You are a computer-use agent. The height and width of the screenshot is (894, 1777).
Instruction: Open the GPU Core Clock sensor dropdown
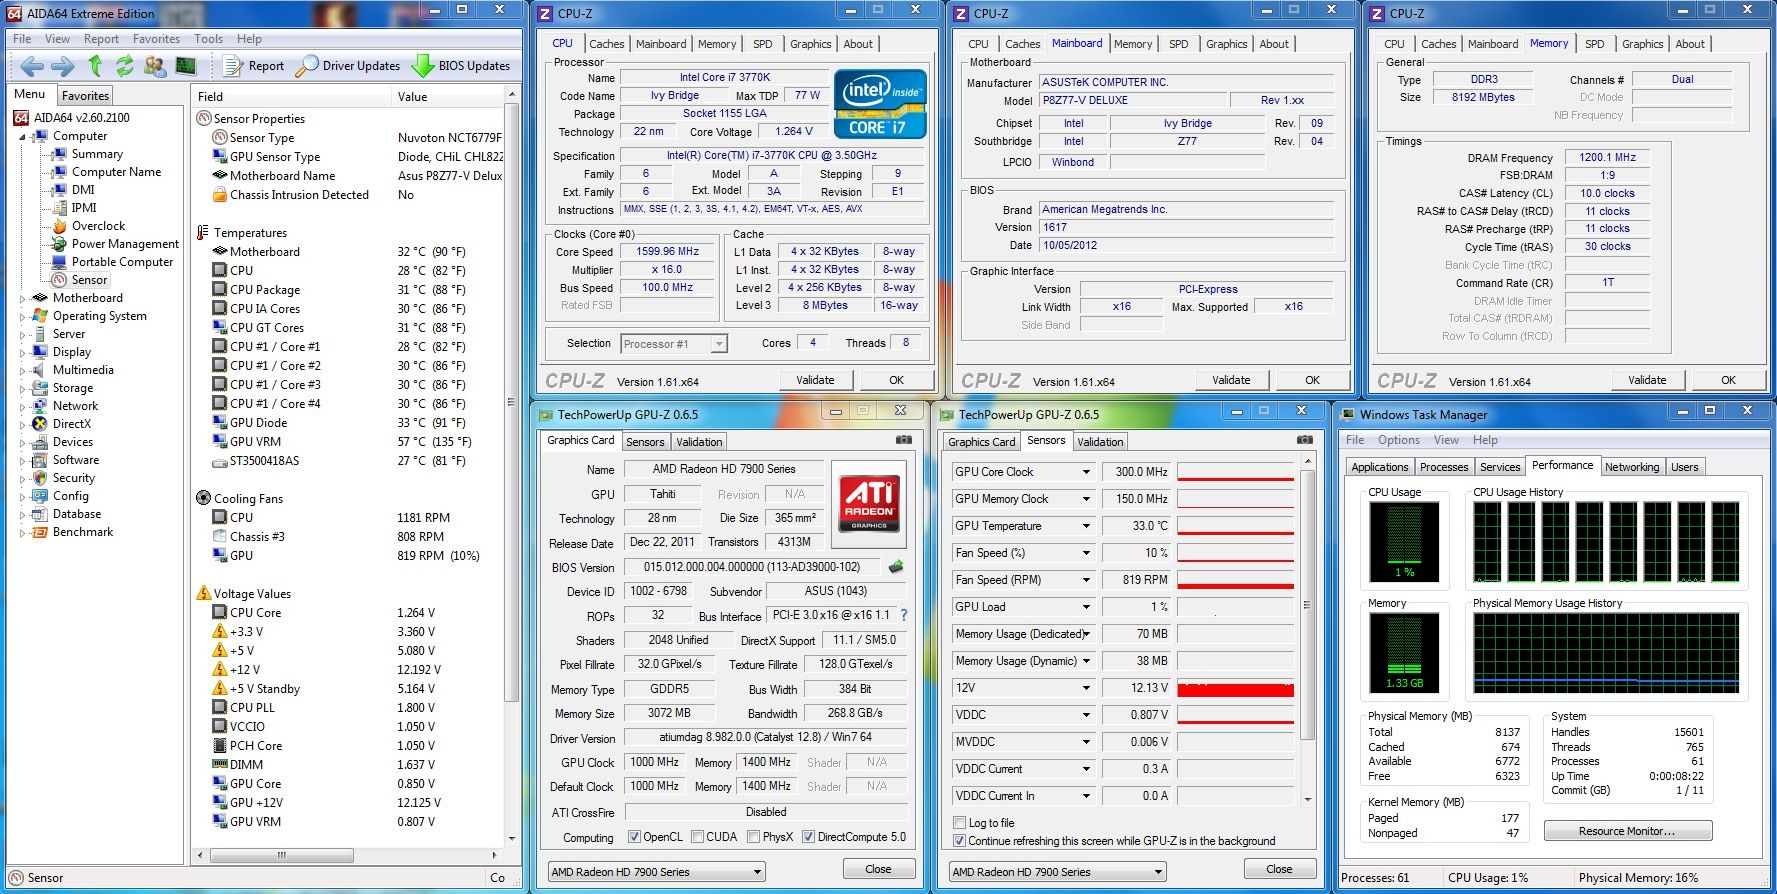[1086, 472]
